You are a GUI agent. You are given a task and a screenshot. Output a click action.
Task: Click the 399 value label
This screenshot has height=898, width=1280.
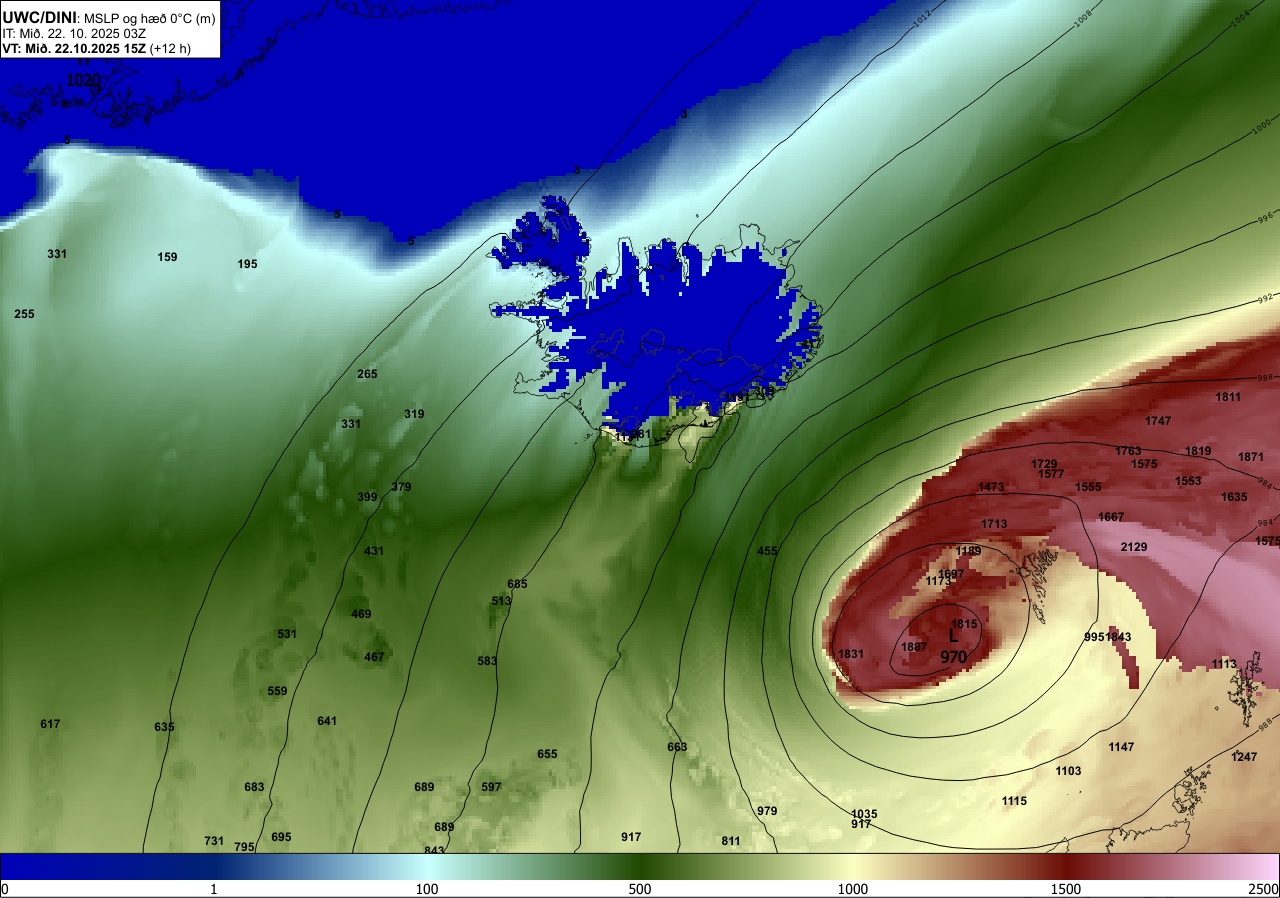(x=367, y=497)
